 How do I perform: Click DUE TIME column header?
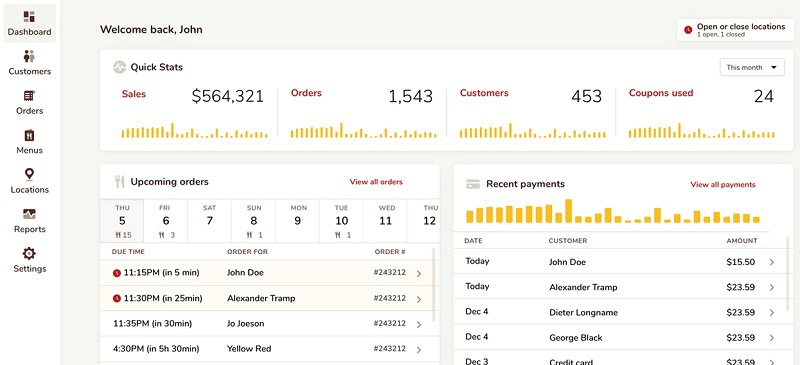pyautogui.click(x=128, y=252)
